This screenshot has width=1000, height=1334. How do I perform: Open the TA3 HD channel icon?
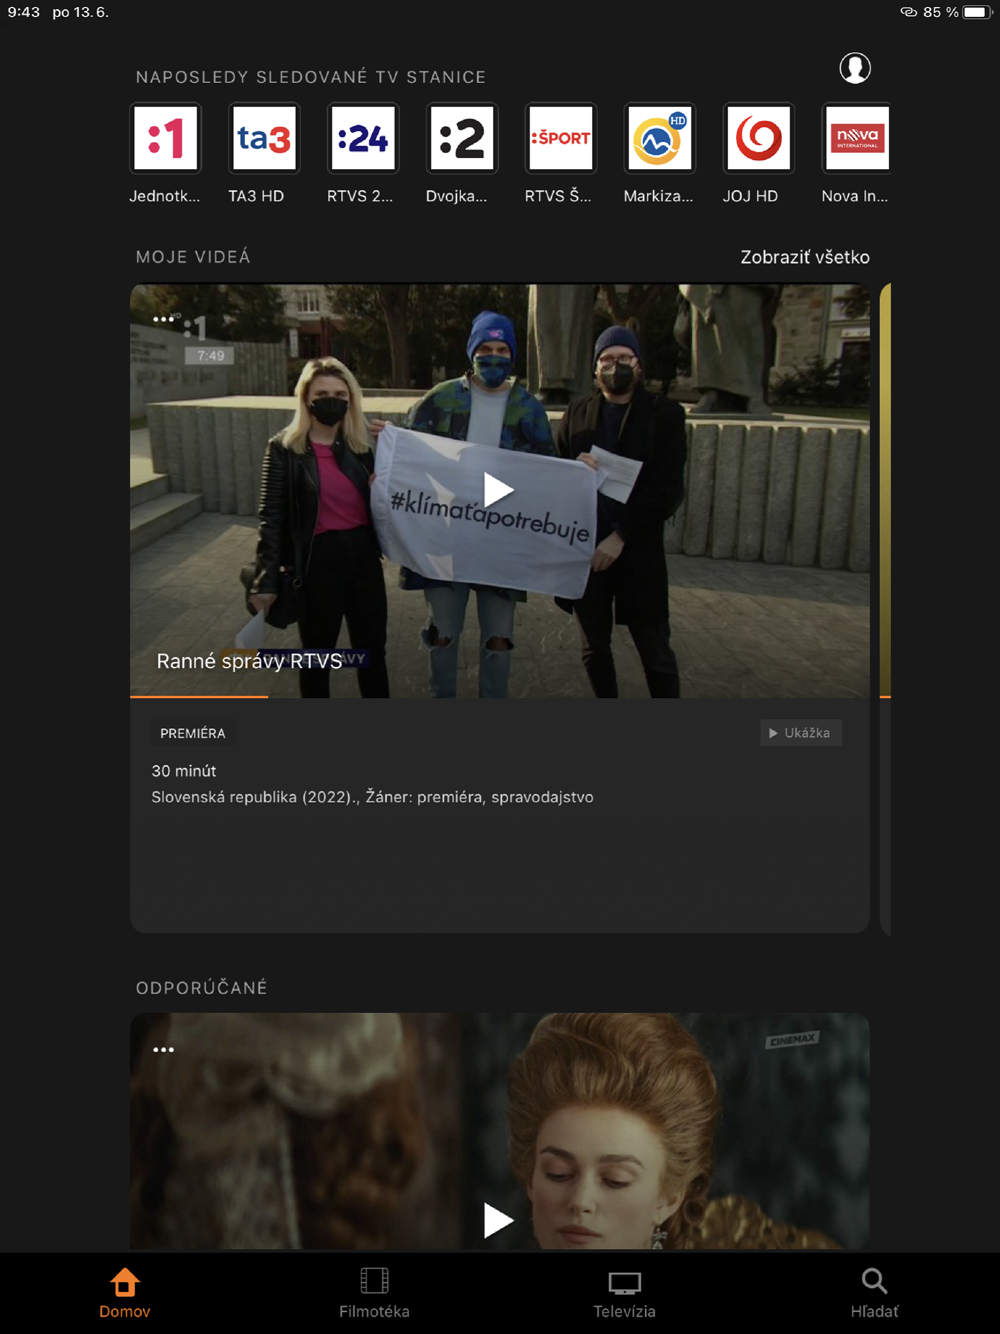pos(264,138)
